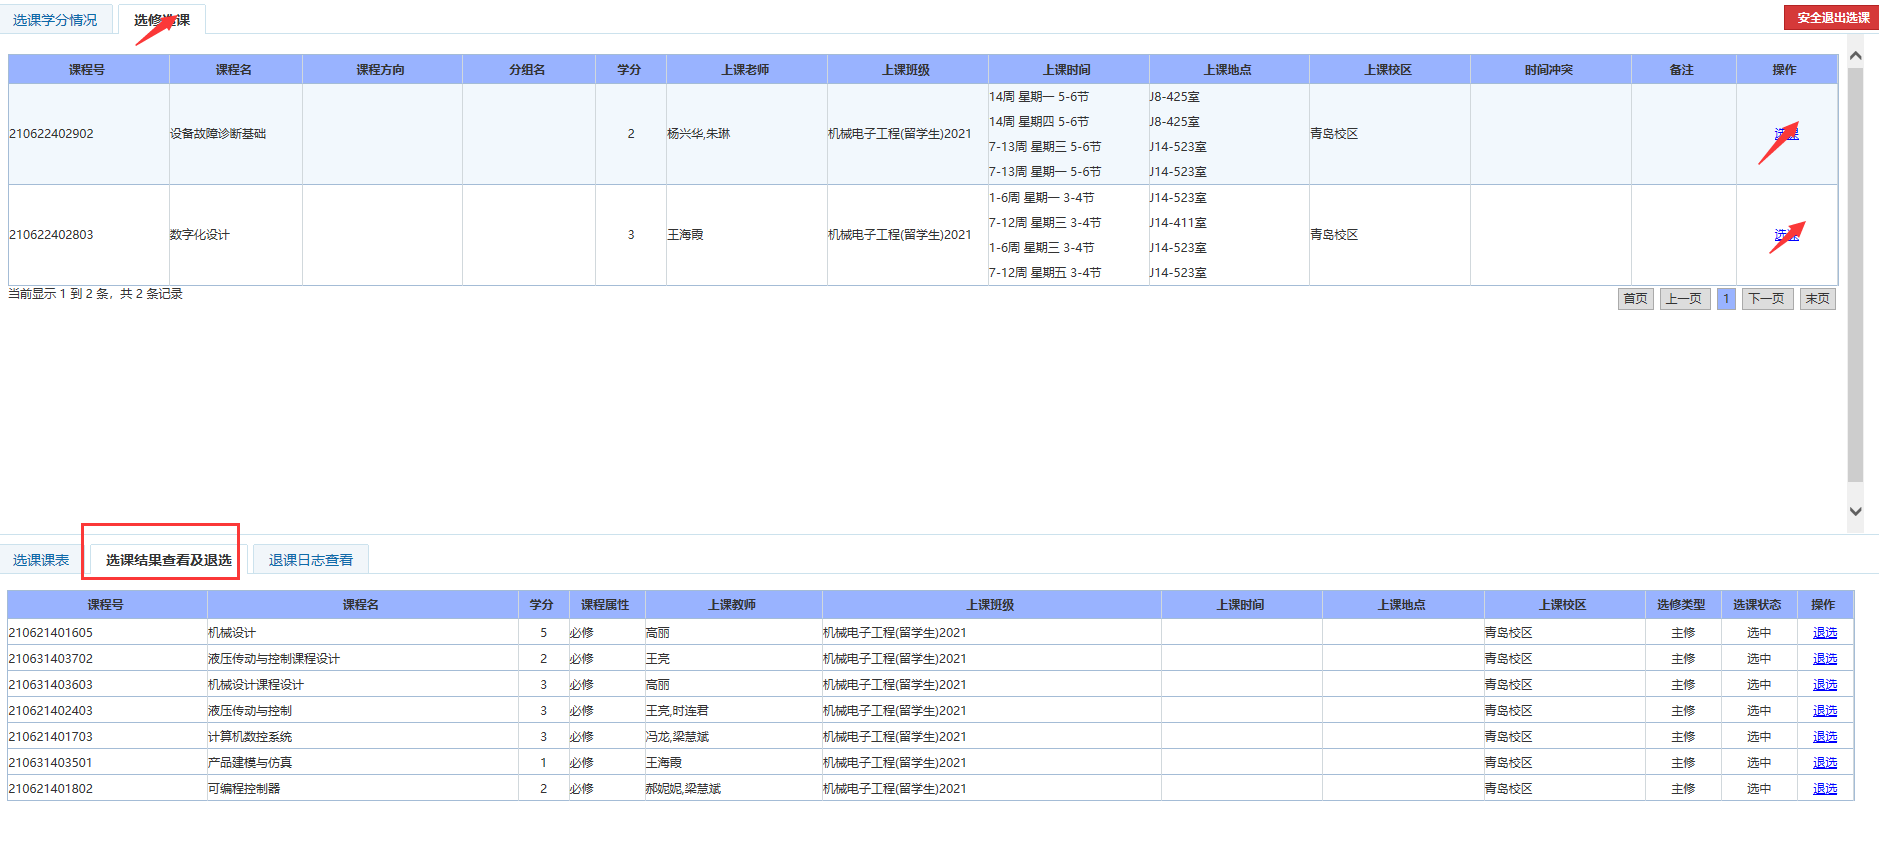Select course 设备故障诊断基础 via 选课 link
Viewport: 1879px width, 850px height.
click(1786, 134)
